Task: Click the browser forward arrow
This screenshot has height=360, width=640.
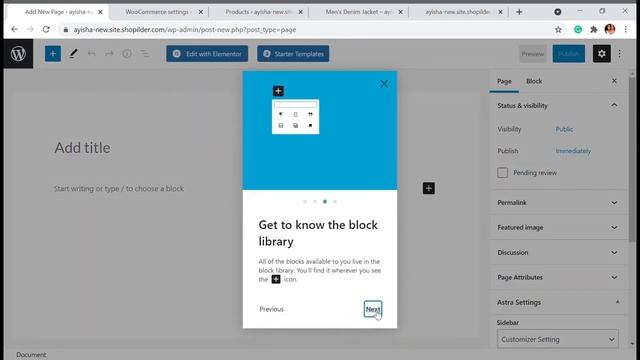Action: 30,29
